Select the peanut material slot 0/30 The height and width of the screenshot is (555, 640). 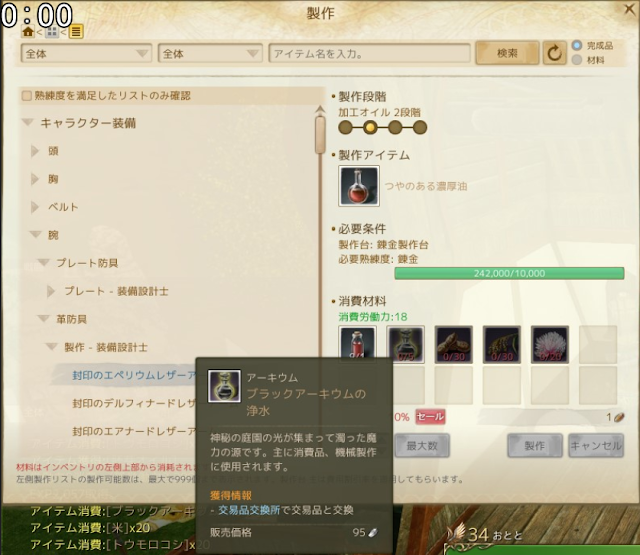click(x=453, y=344)
